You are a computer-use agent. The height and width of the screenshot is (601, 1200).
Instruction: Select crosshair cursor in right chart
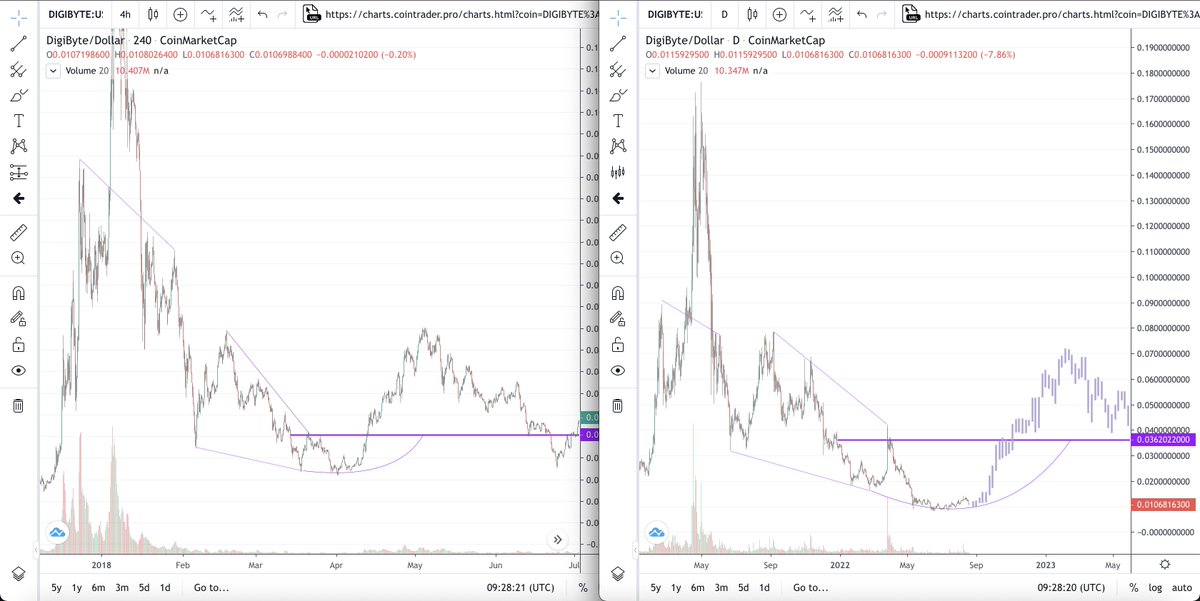click(x=618, y=15)
